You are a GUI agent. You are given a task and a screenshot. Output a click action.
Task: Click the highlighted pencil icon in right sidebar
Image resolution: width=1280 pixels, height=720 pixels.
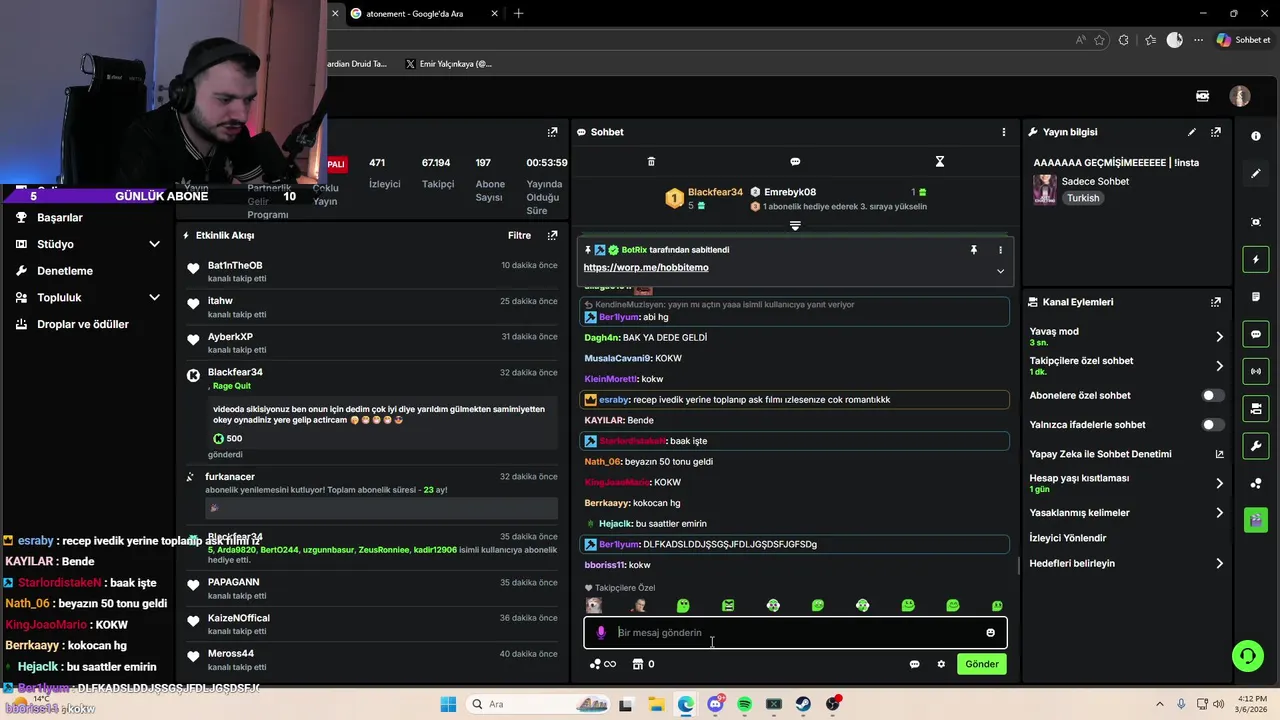pyautogui.click(x=1256, y=174)
